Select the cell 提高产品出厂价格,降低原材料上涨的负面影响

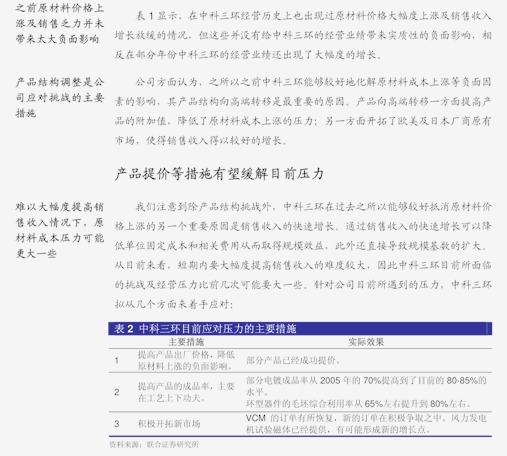tap(186, 360)
